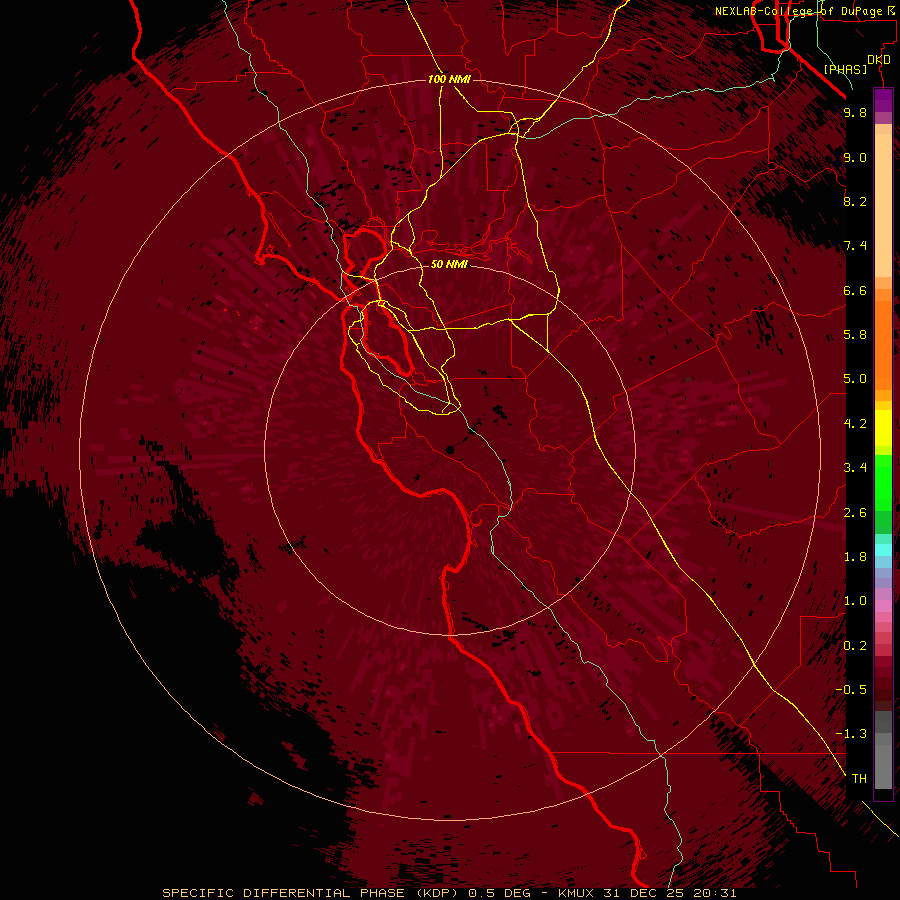Click the 9.8 value on the color scale
900x900 pixels.
coord(855,112)
